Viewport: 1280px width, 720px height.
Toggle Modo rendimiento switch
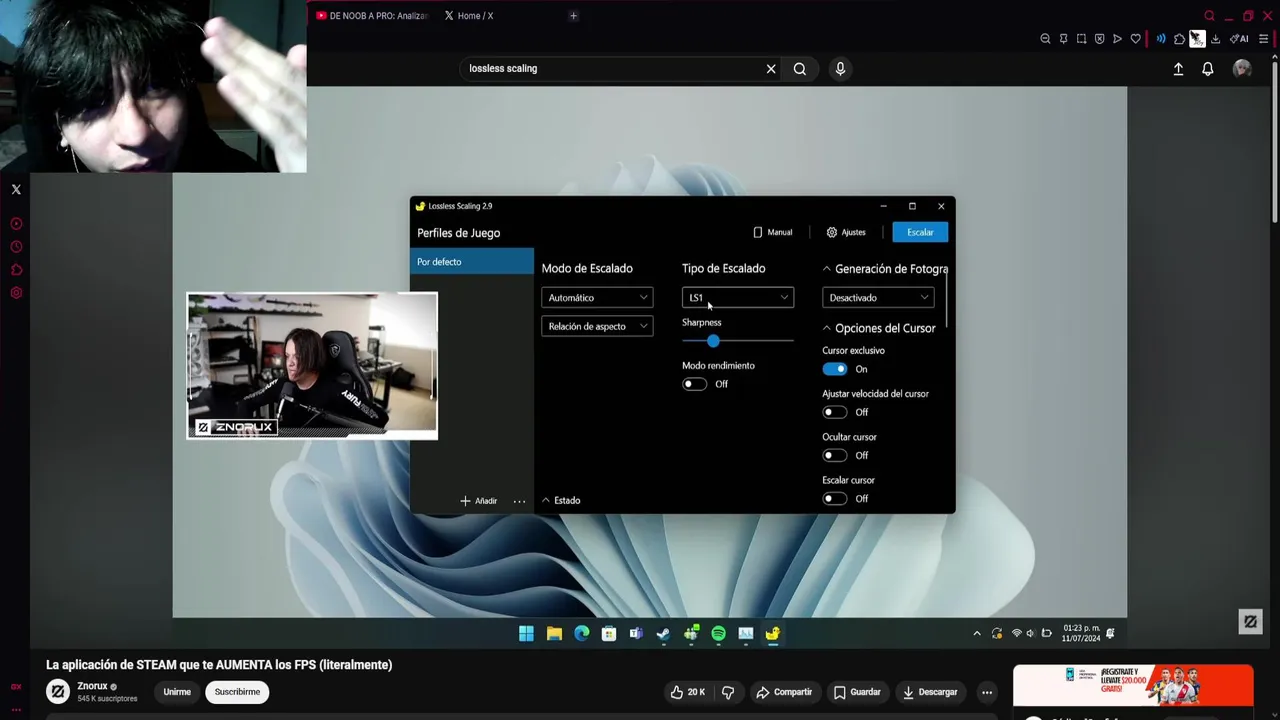point(694,384)
